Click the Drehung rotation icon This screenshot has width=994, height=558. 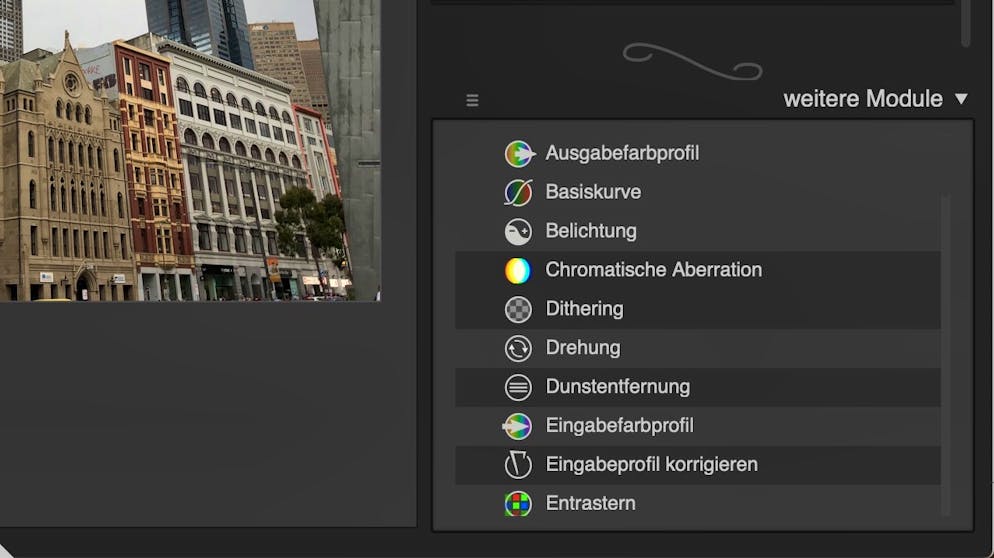pos(519,349)
